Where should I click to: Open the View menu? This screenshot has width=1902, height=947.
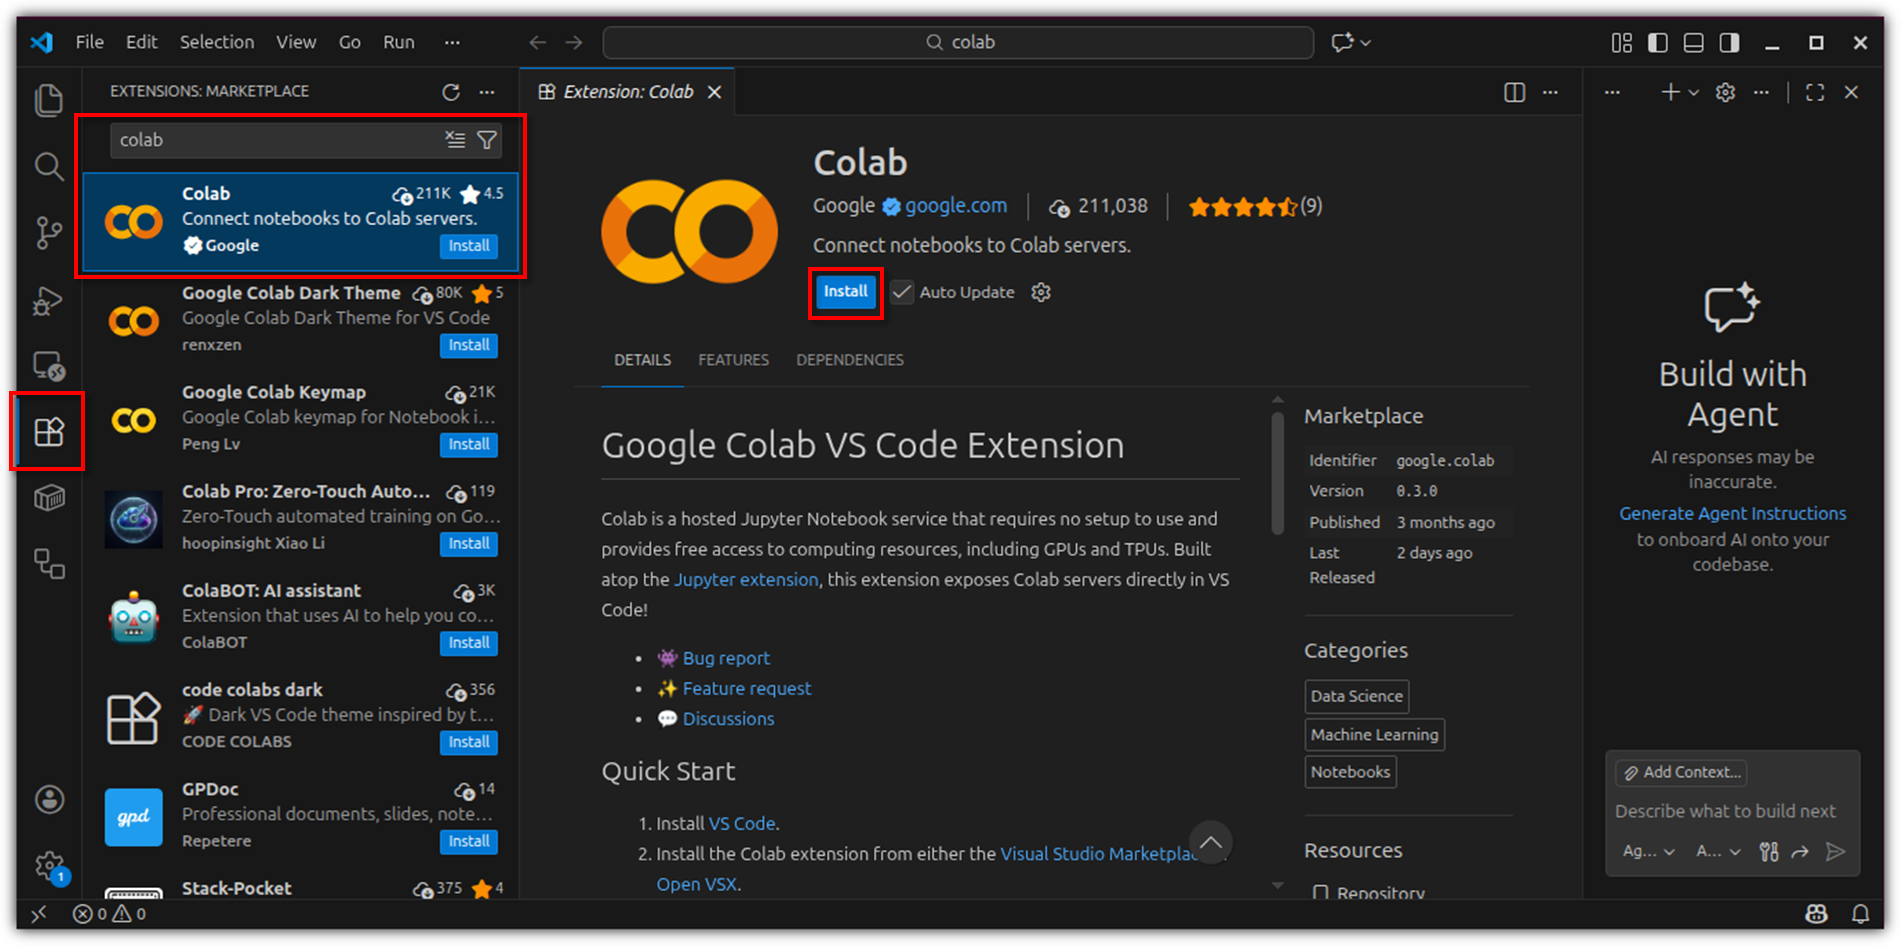tap(296, 42)
